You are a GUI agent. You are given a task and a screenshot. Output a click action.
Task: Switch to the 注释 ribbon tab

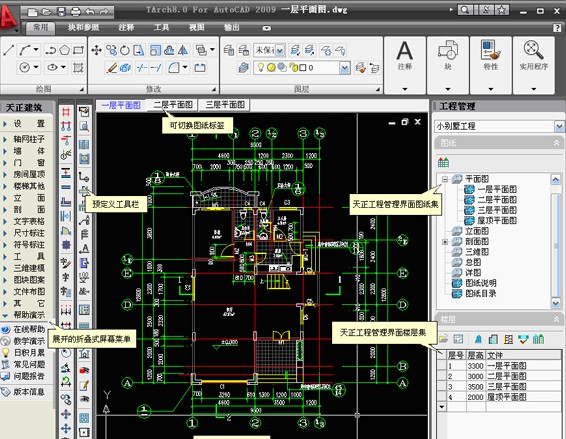tap(126, 27)
